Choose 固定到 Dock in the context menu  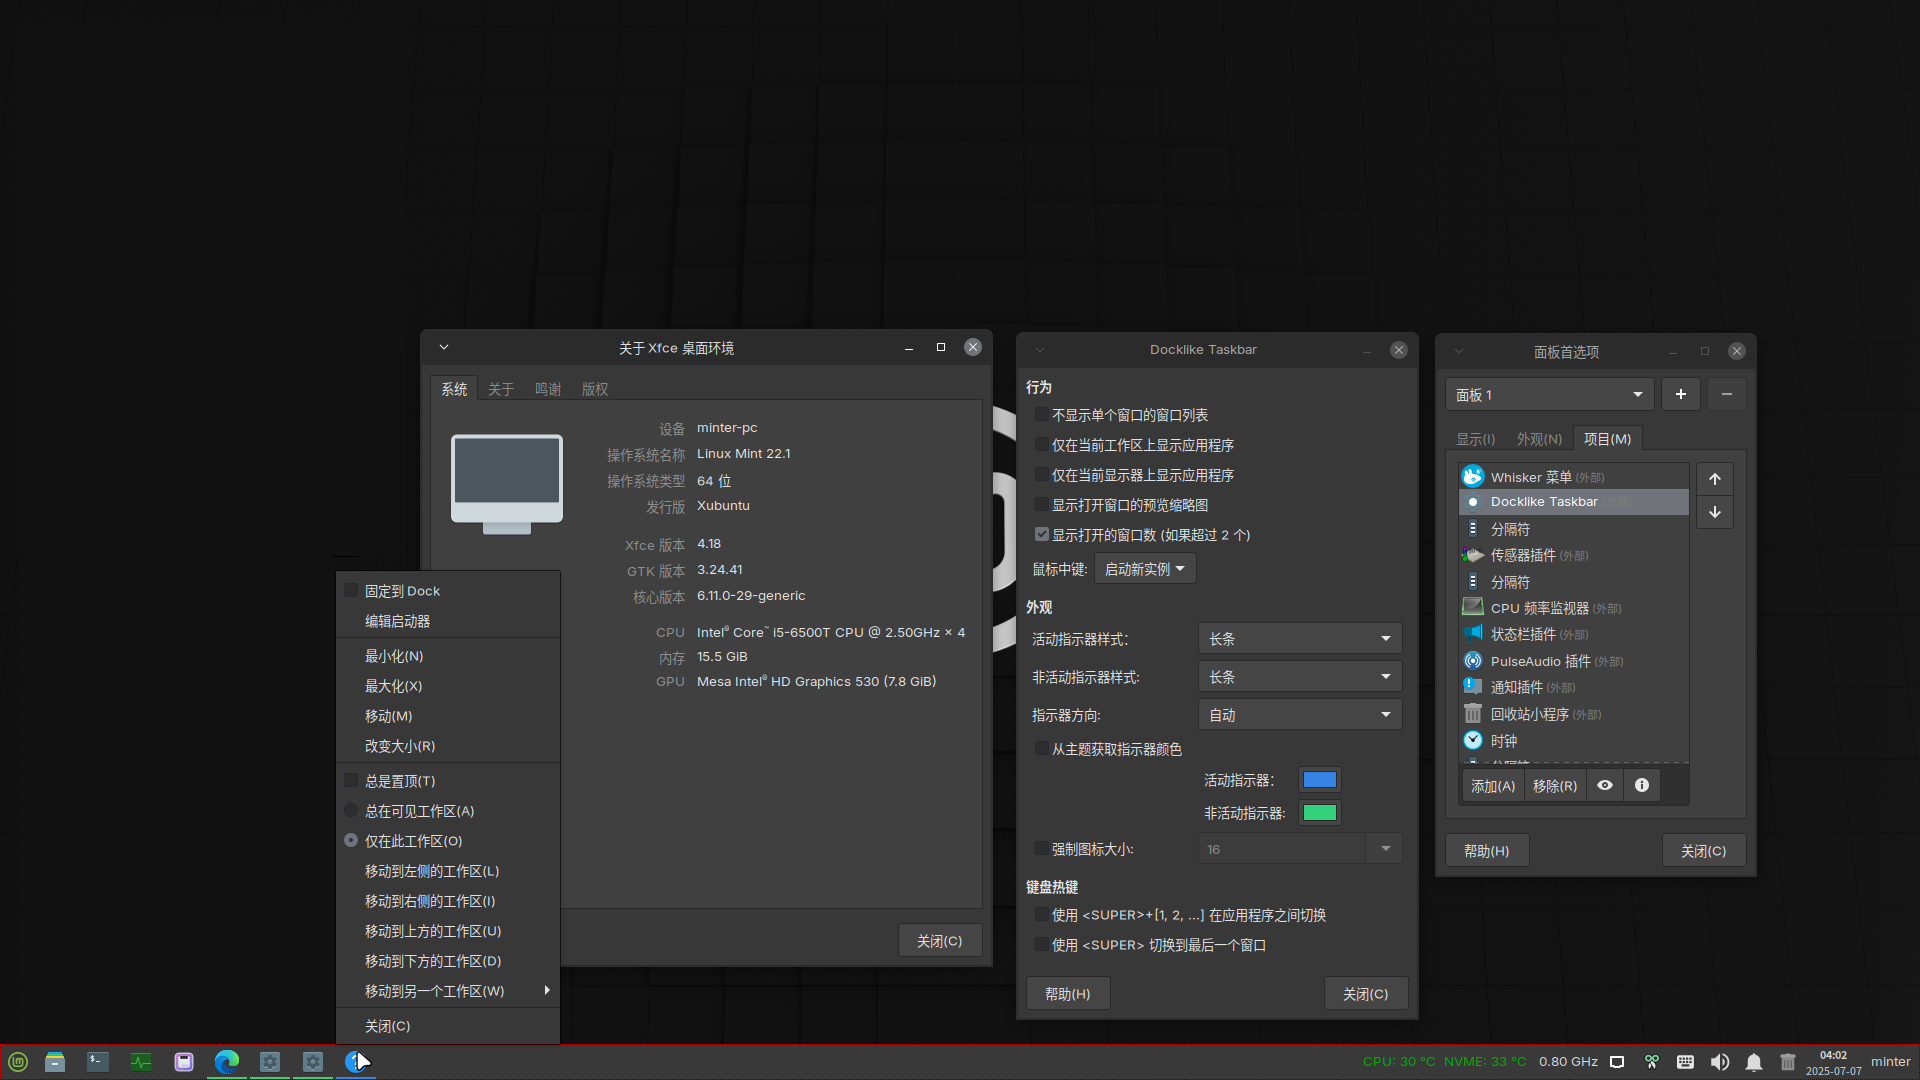(448, 591)
